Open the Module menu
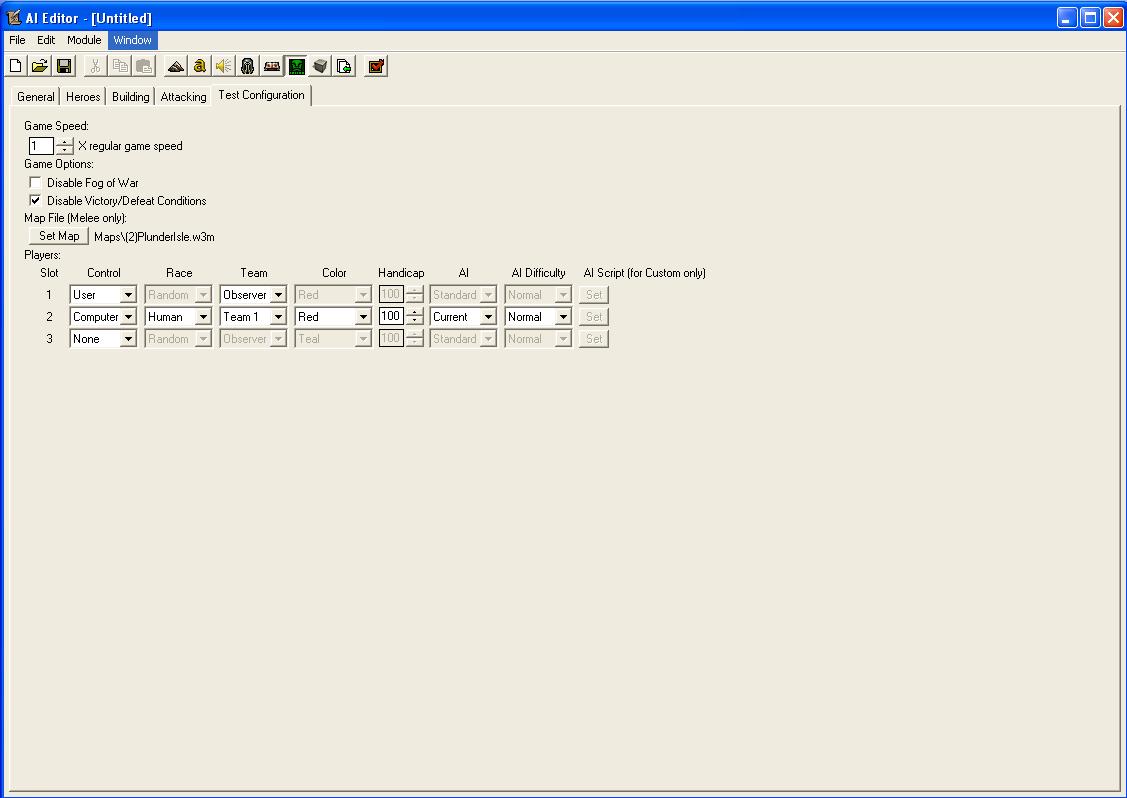1127x798 pixels. point(84,40)
